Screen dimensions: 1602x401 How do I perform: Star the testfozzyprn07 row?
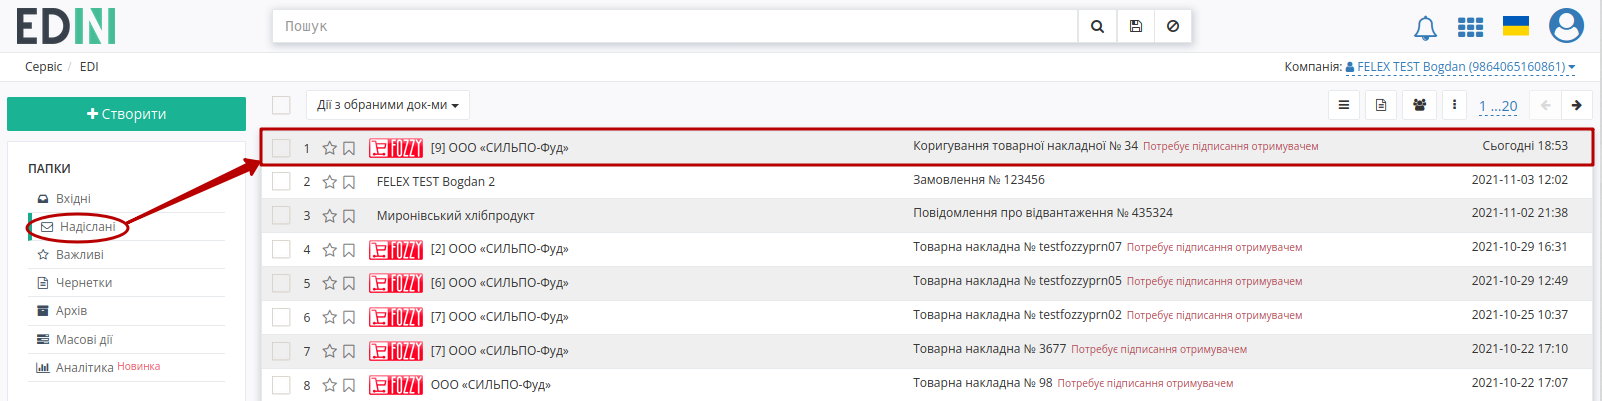point(329,250)
